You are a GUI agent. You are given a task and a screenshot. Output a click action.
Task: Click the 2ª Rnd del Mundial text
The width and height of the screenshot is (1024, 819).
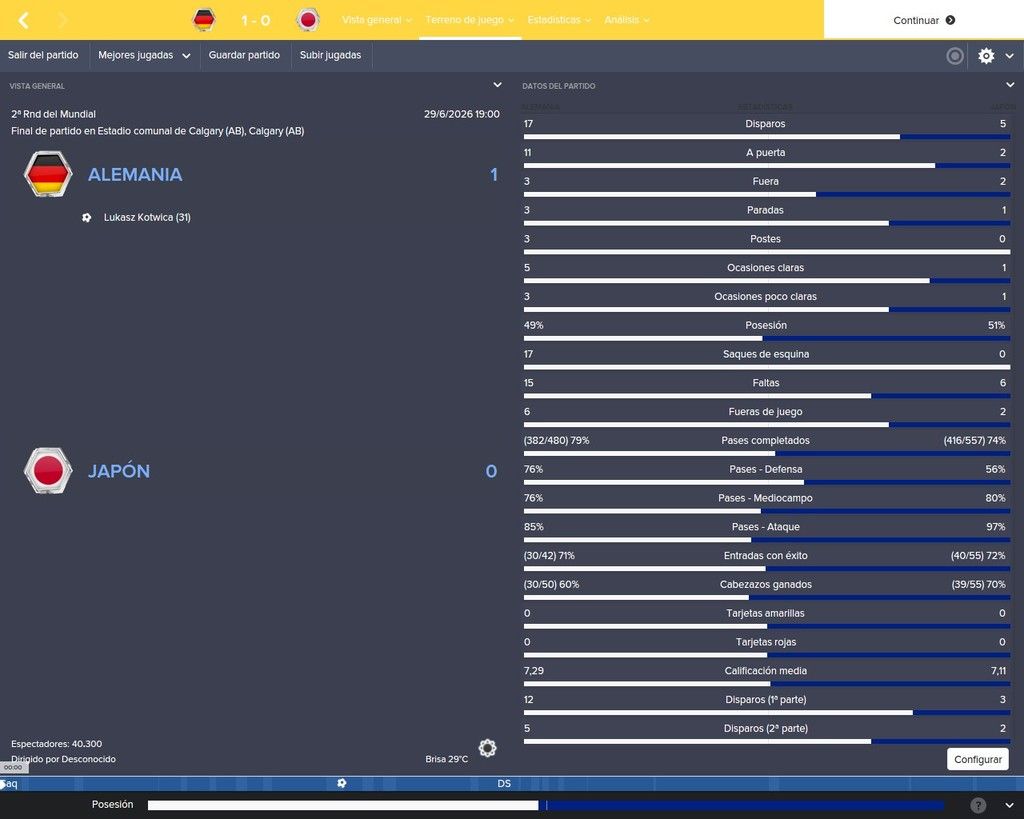54,114
